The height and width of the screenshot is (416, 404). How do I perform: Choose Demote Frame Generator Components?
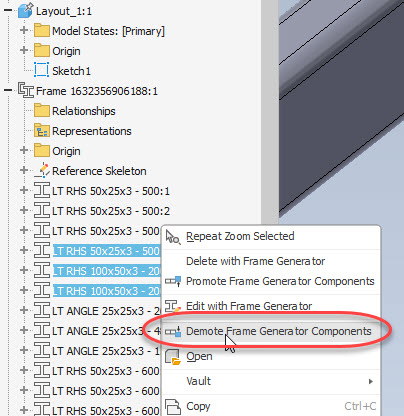point(271,331)
